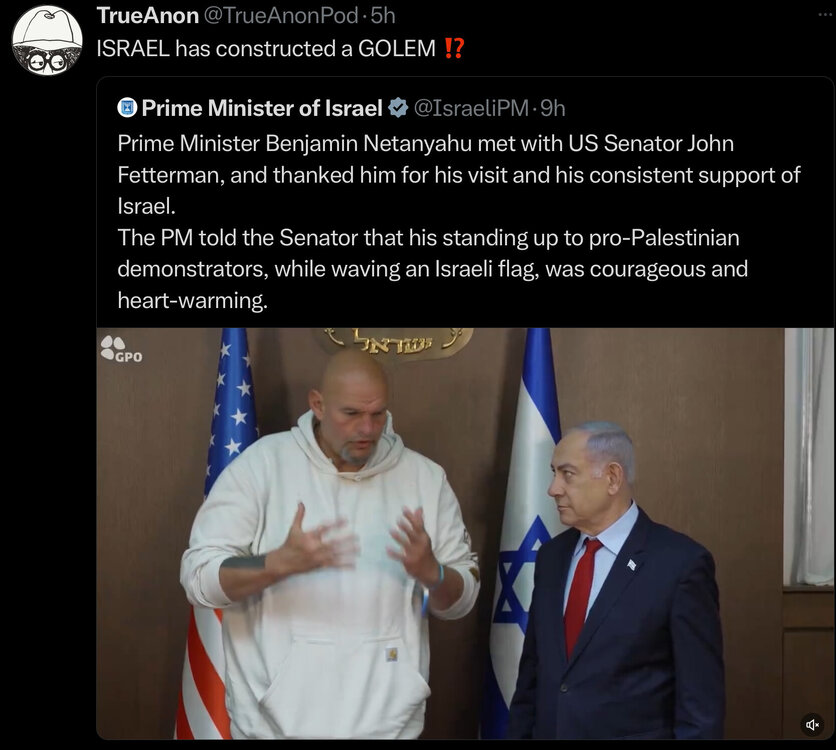836x750 pixels.
Task: Click the quoted tweet's 9h timestamp
Action: (553, 108)
